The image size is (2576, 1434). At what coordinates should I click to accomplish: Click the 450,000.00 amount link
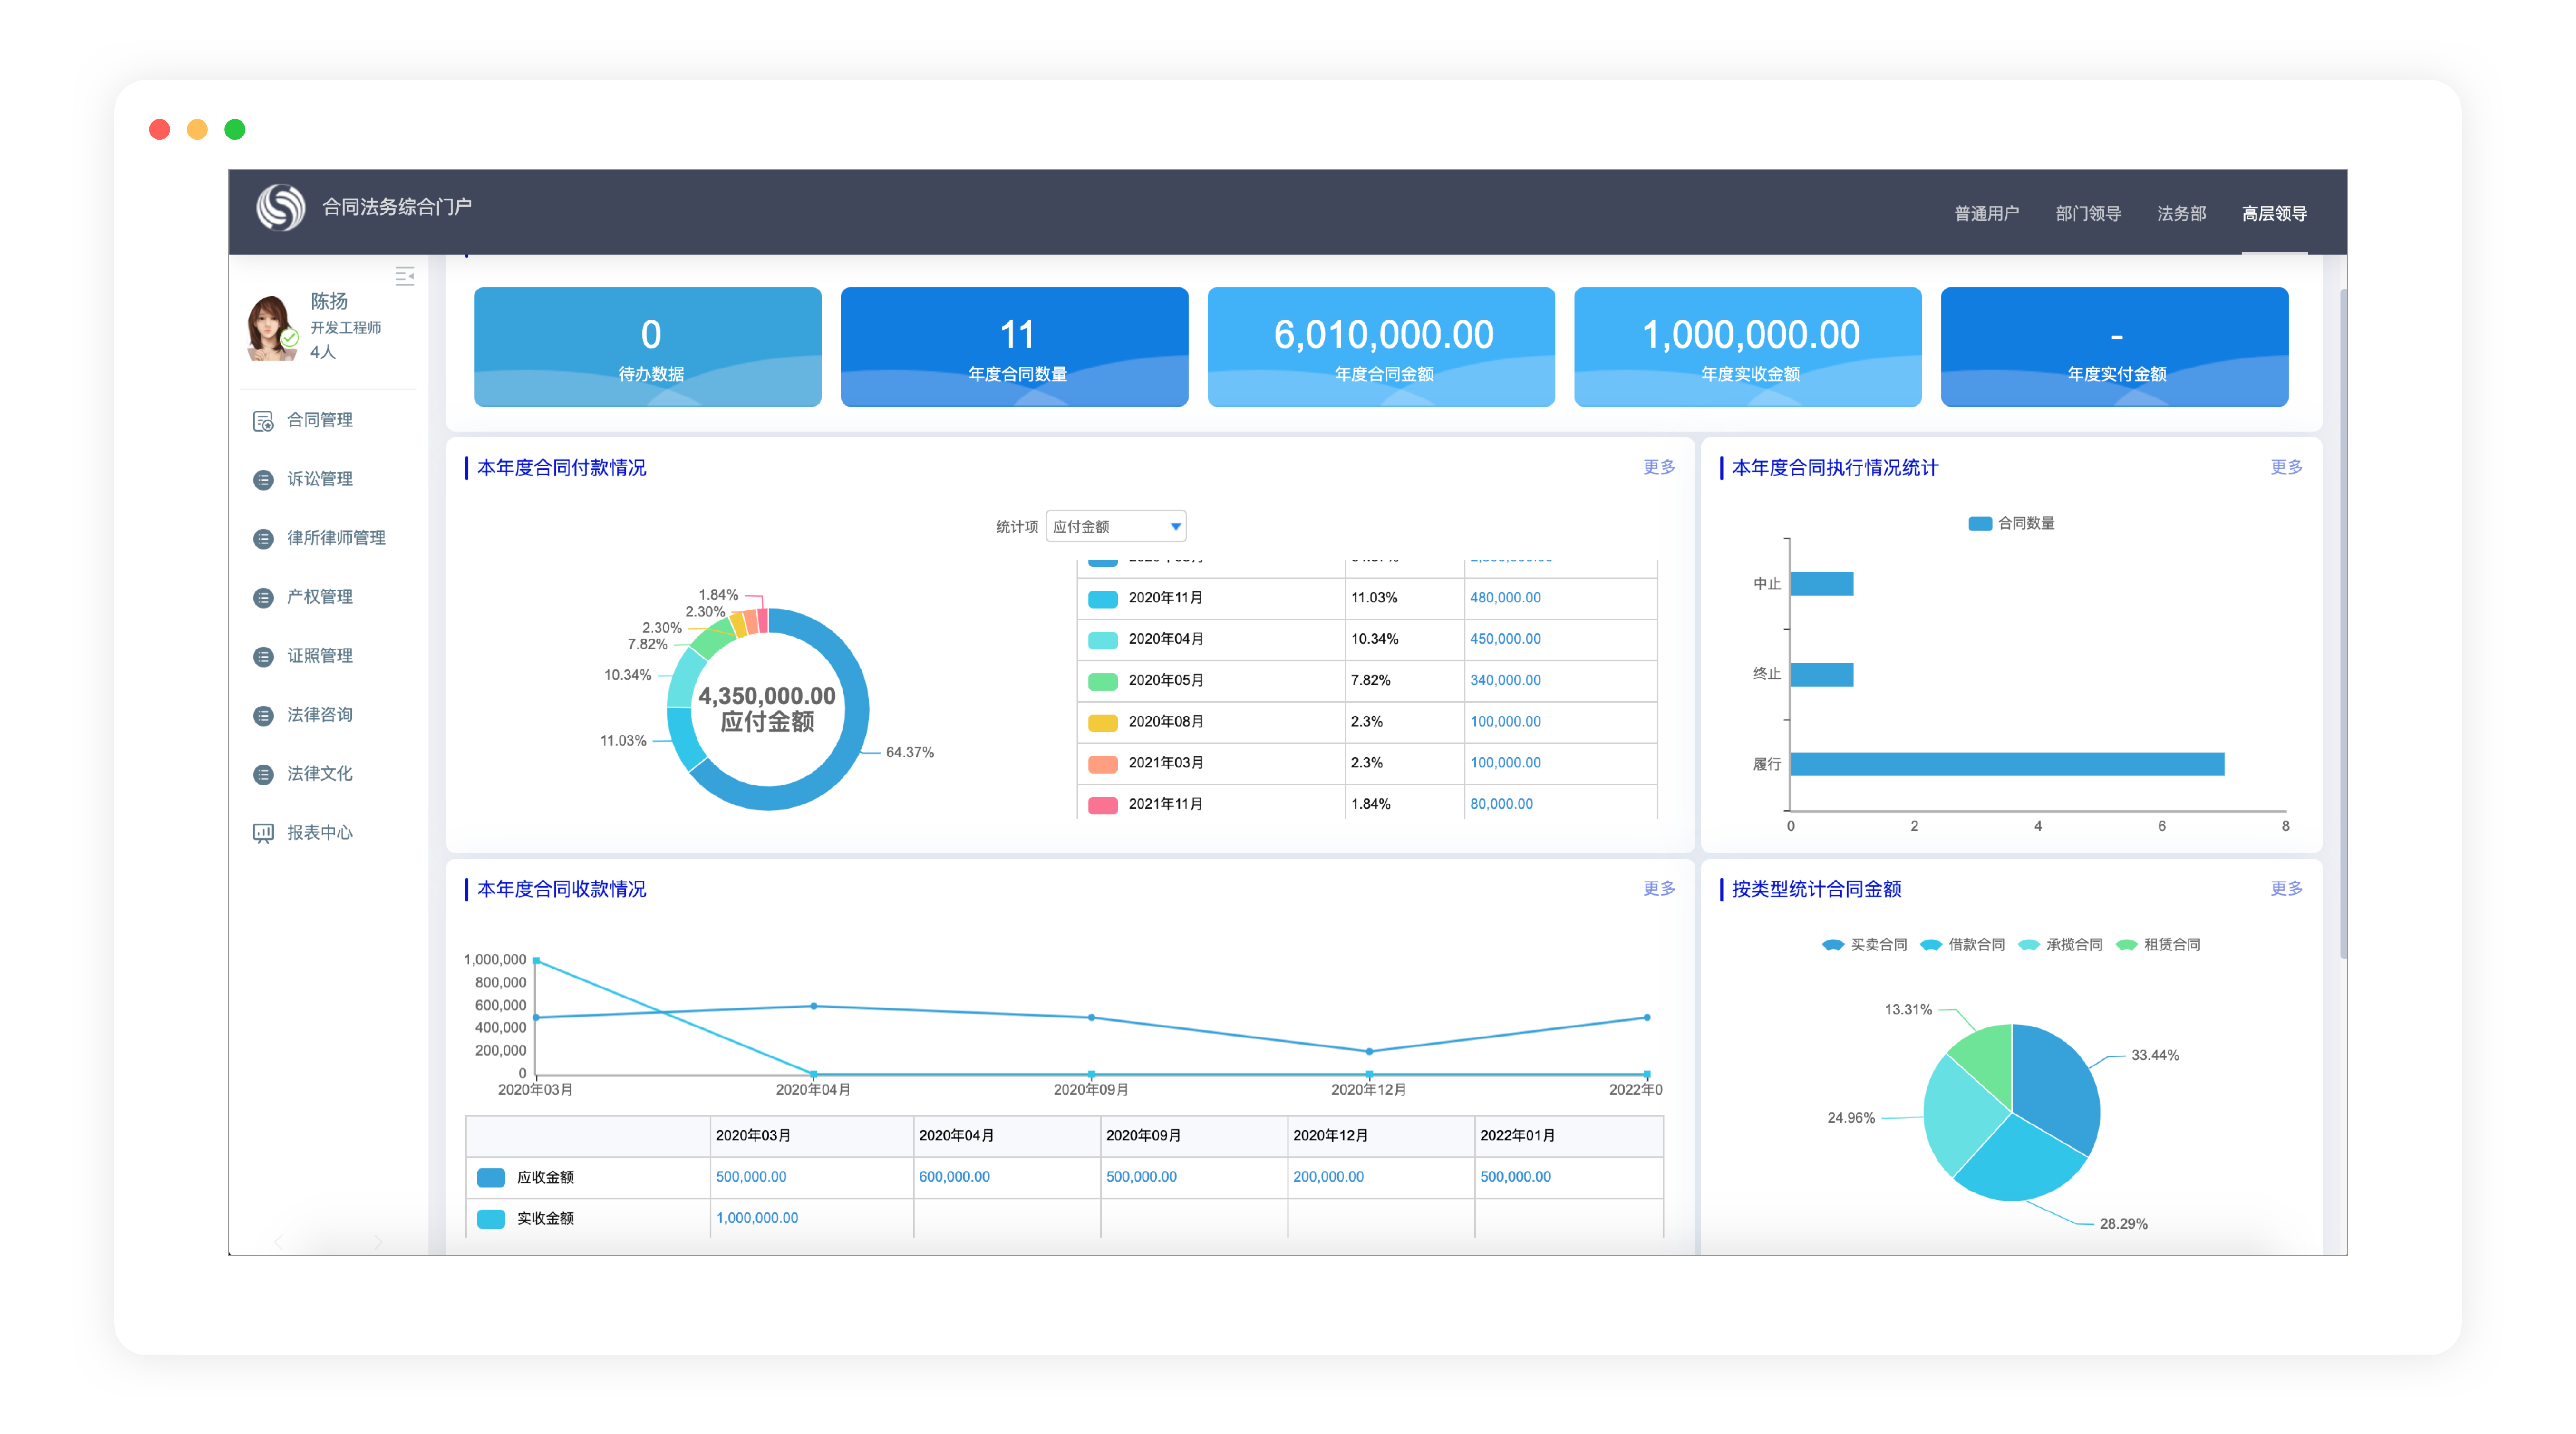pyautogui.click(x=1505, y=639)
